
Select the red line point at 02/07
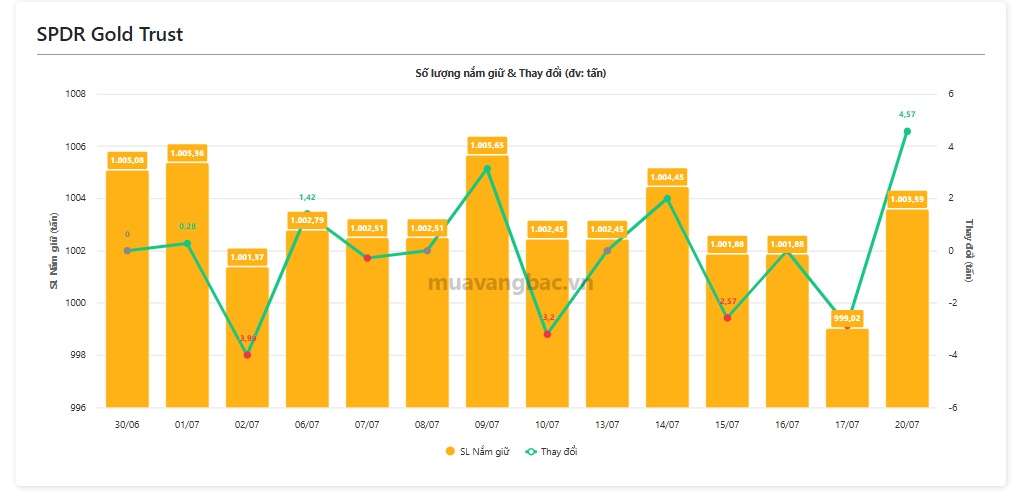[x=247, y=355]
